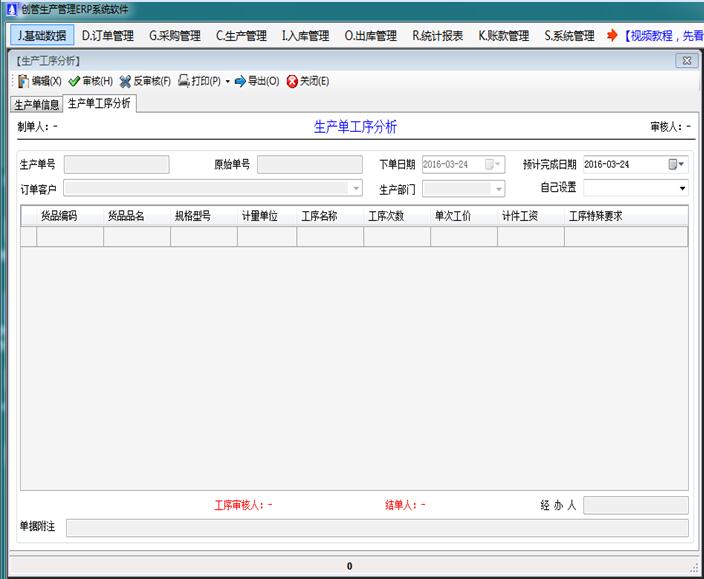Click the 工序名称 column header
704x579 pixels.
(x=319, y=215)
